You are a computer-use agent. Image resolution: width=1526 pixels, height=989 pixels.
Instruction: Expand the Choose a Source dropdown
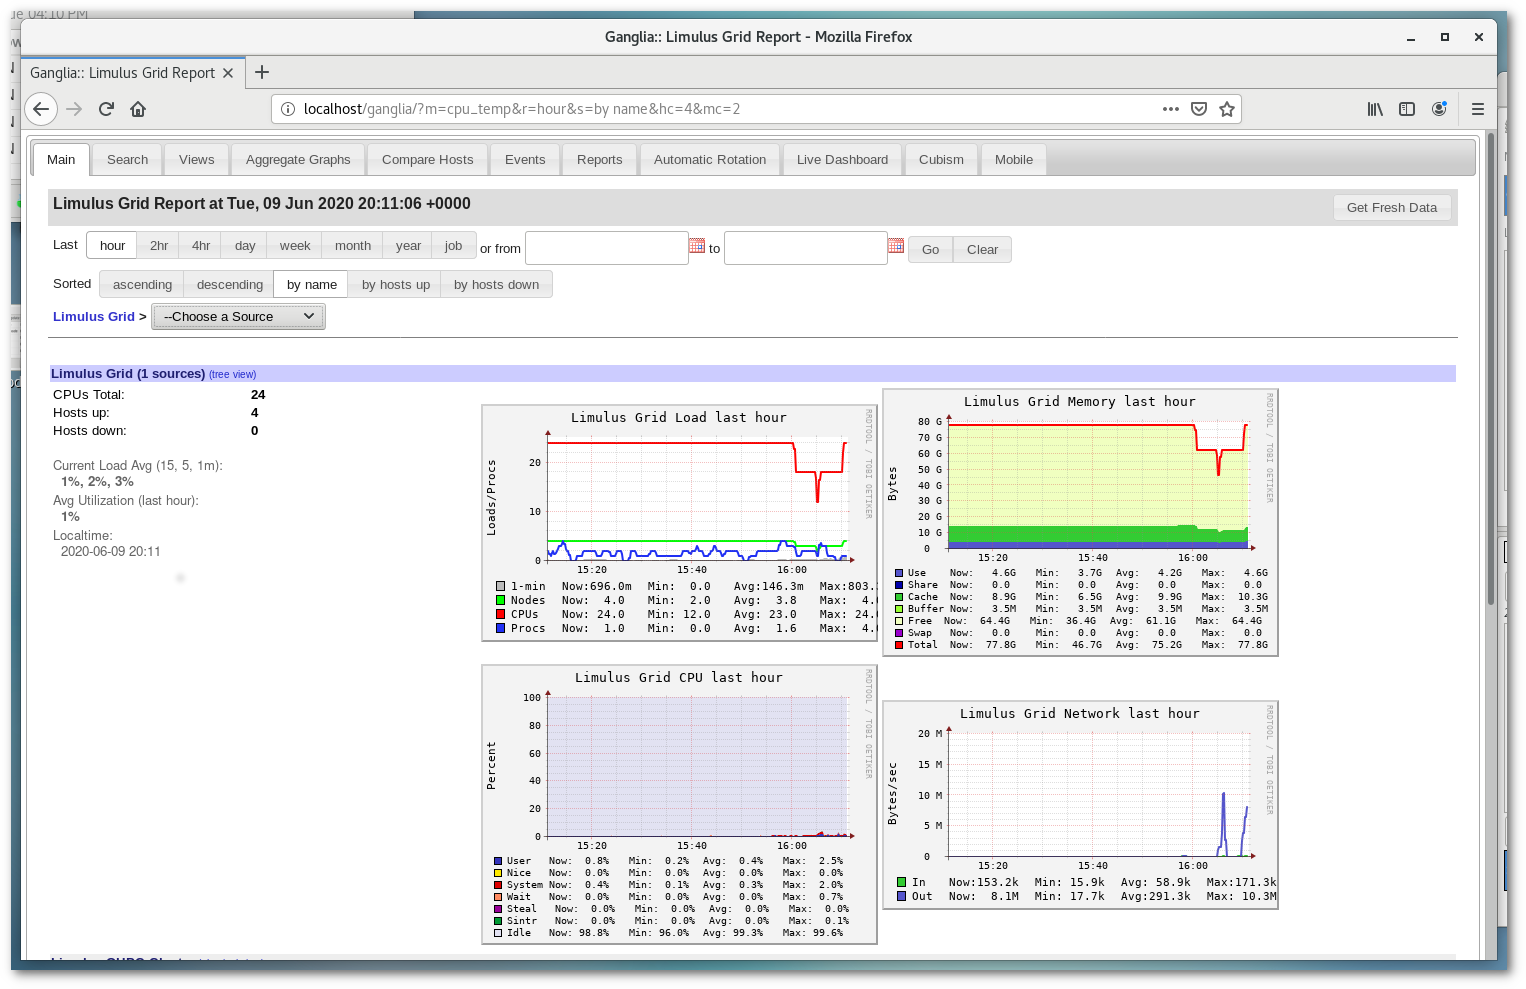pyautogui.click(x=238, y=317)
